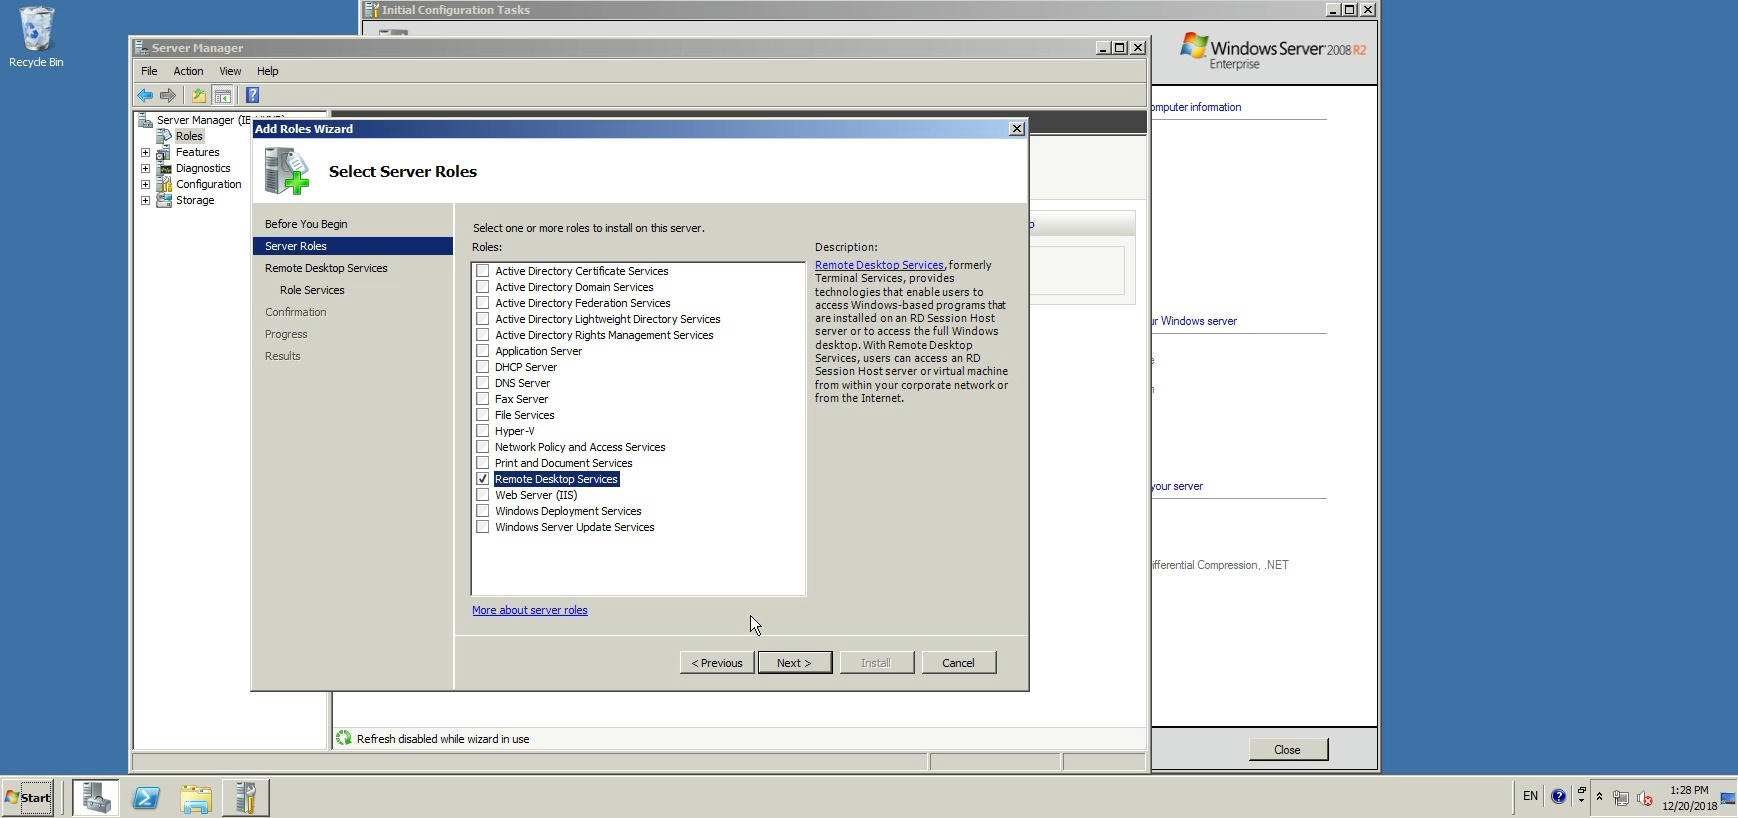1738x818 pixels.
Task: Check Active Directory Federation Services box
Action: click(x=483, y=303)
